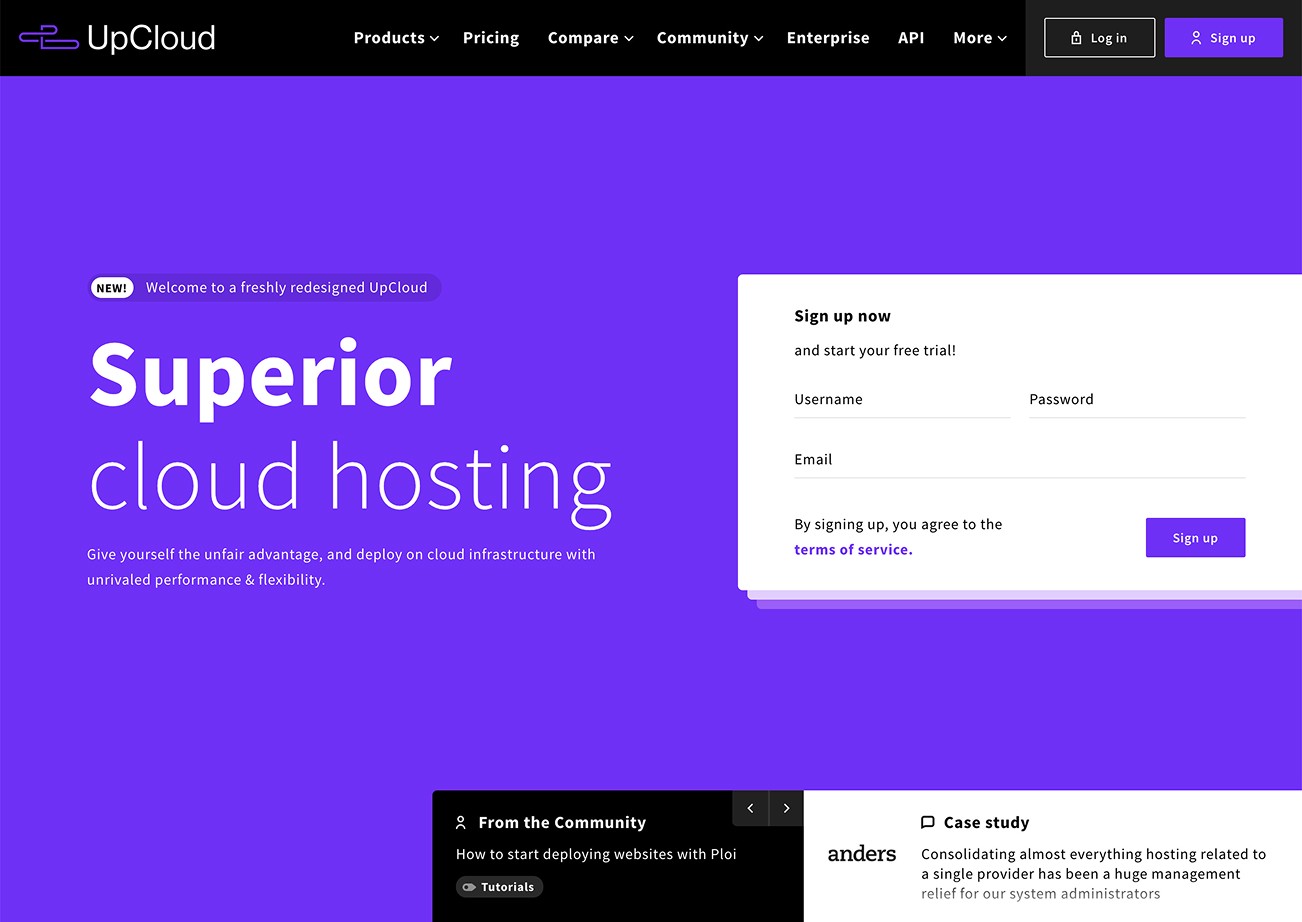Click the UpCloud wordmark text

[151, 38]
